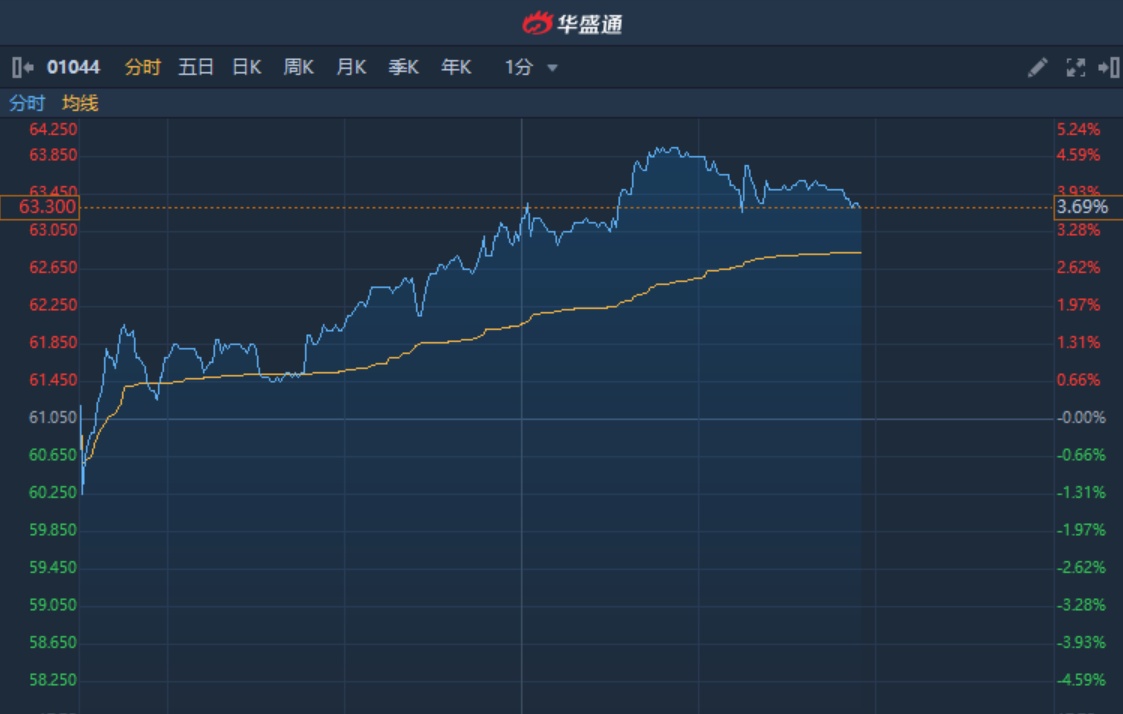Click the 华盛通 logo icon

(537, 22)
